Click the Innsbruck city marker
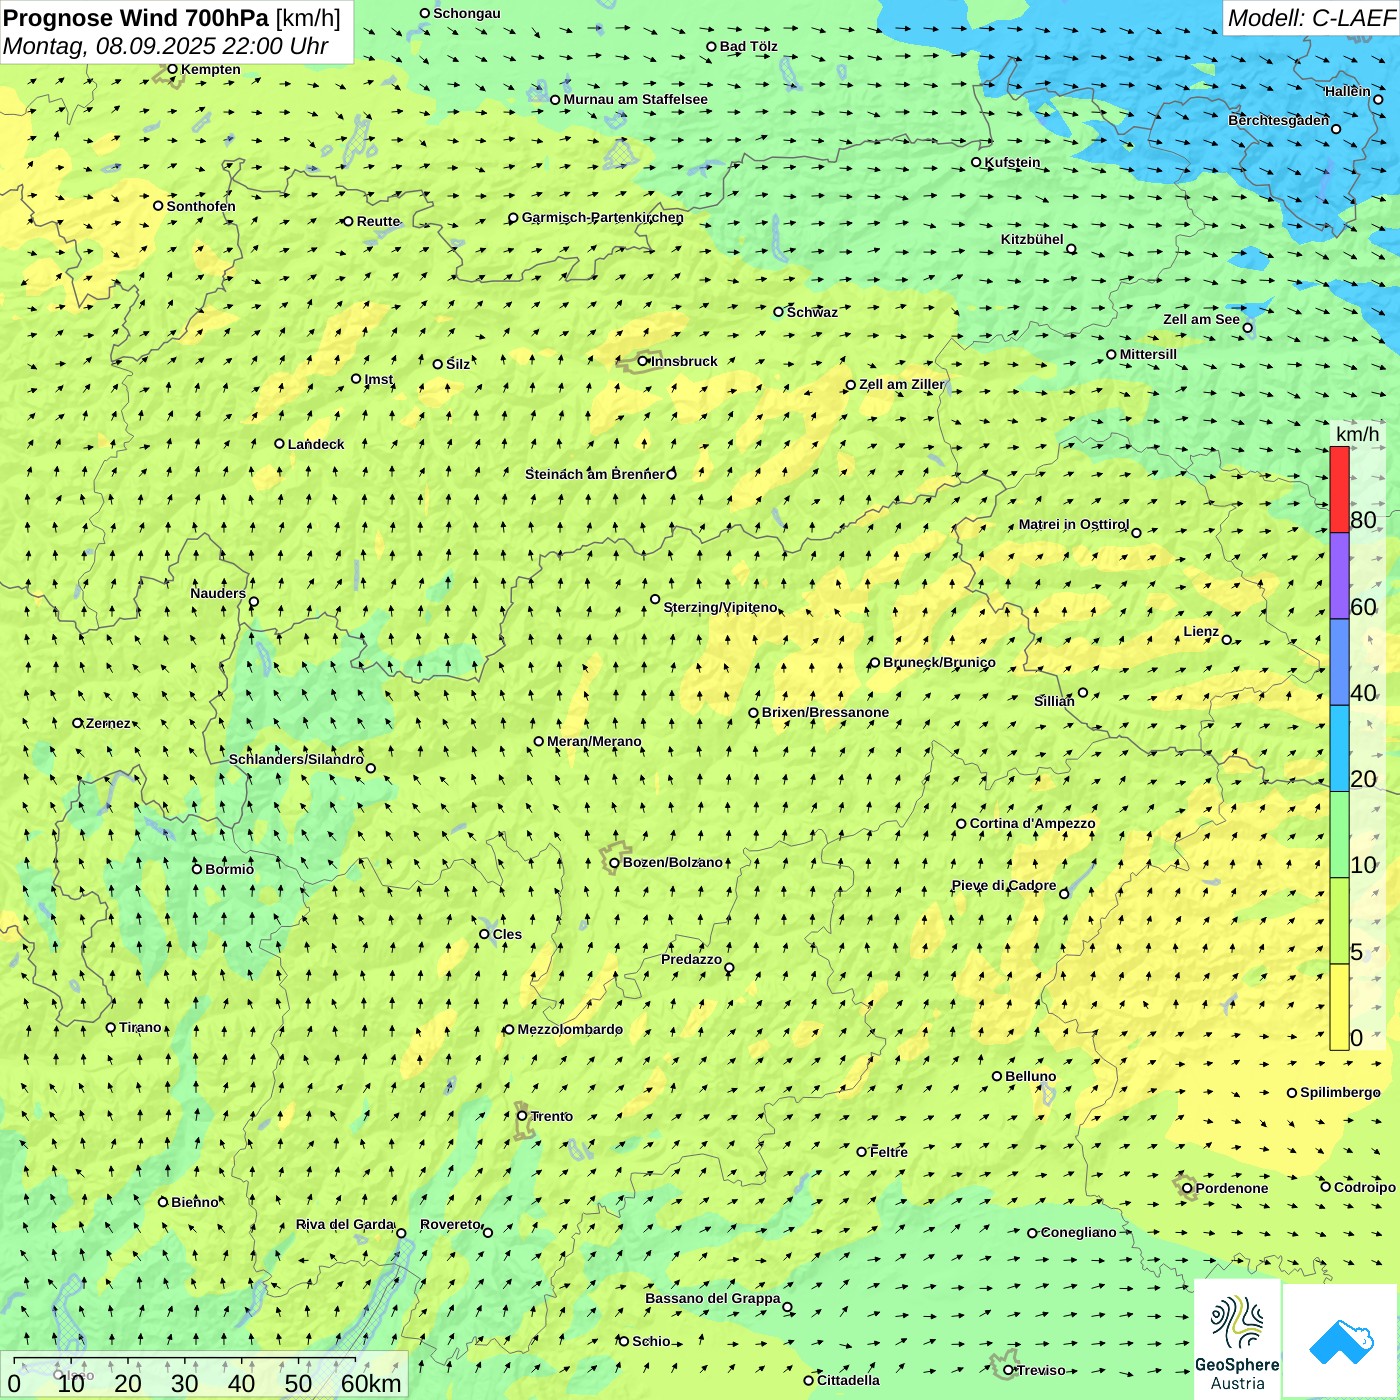 coord(643,361)
